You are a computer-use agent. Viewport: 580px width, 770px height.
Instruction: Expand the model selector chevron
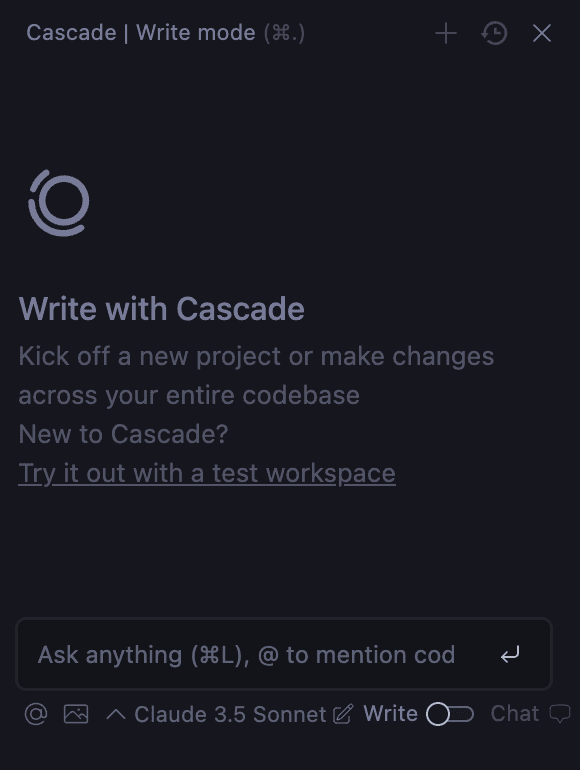116,714
